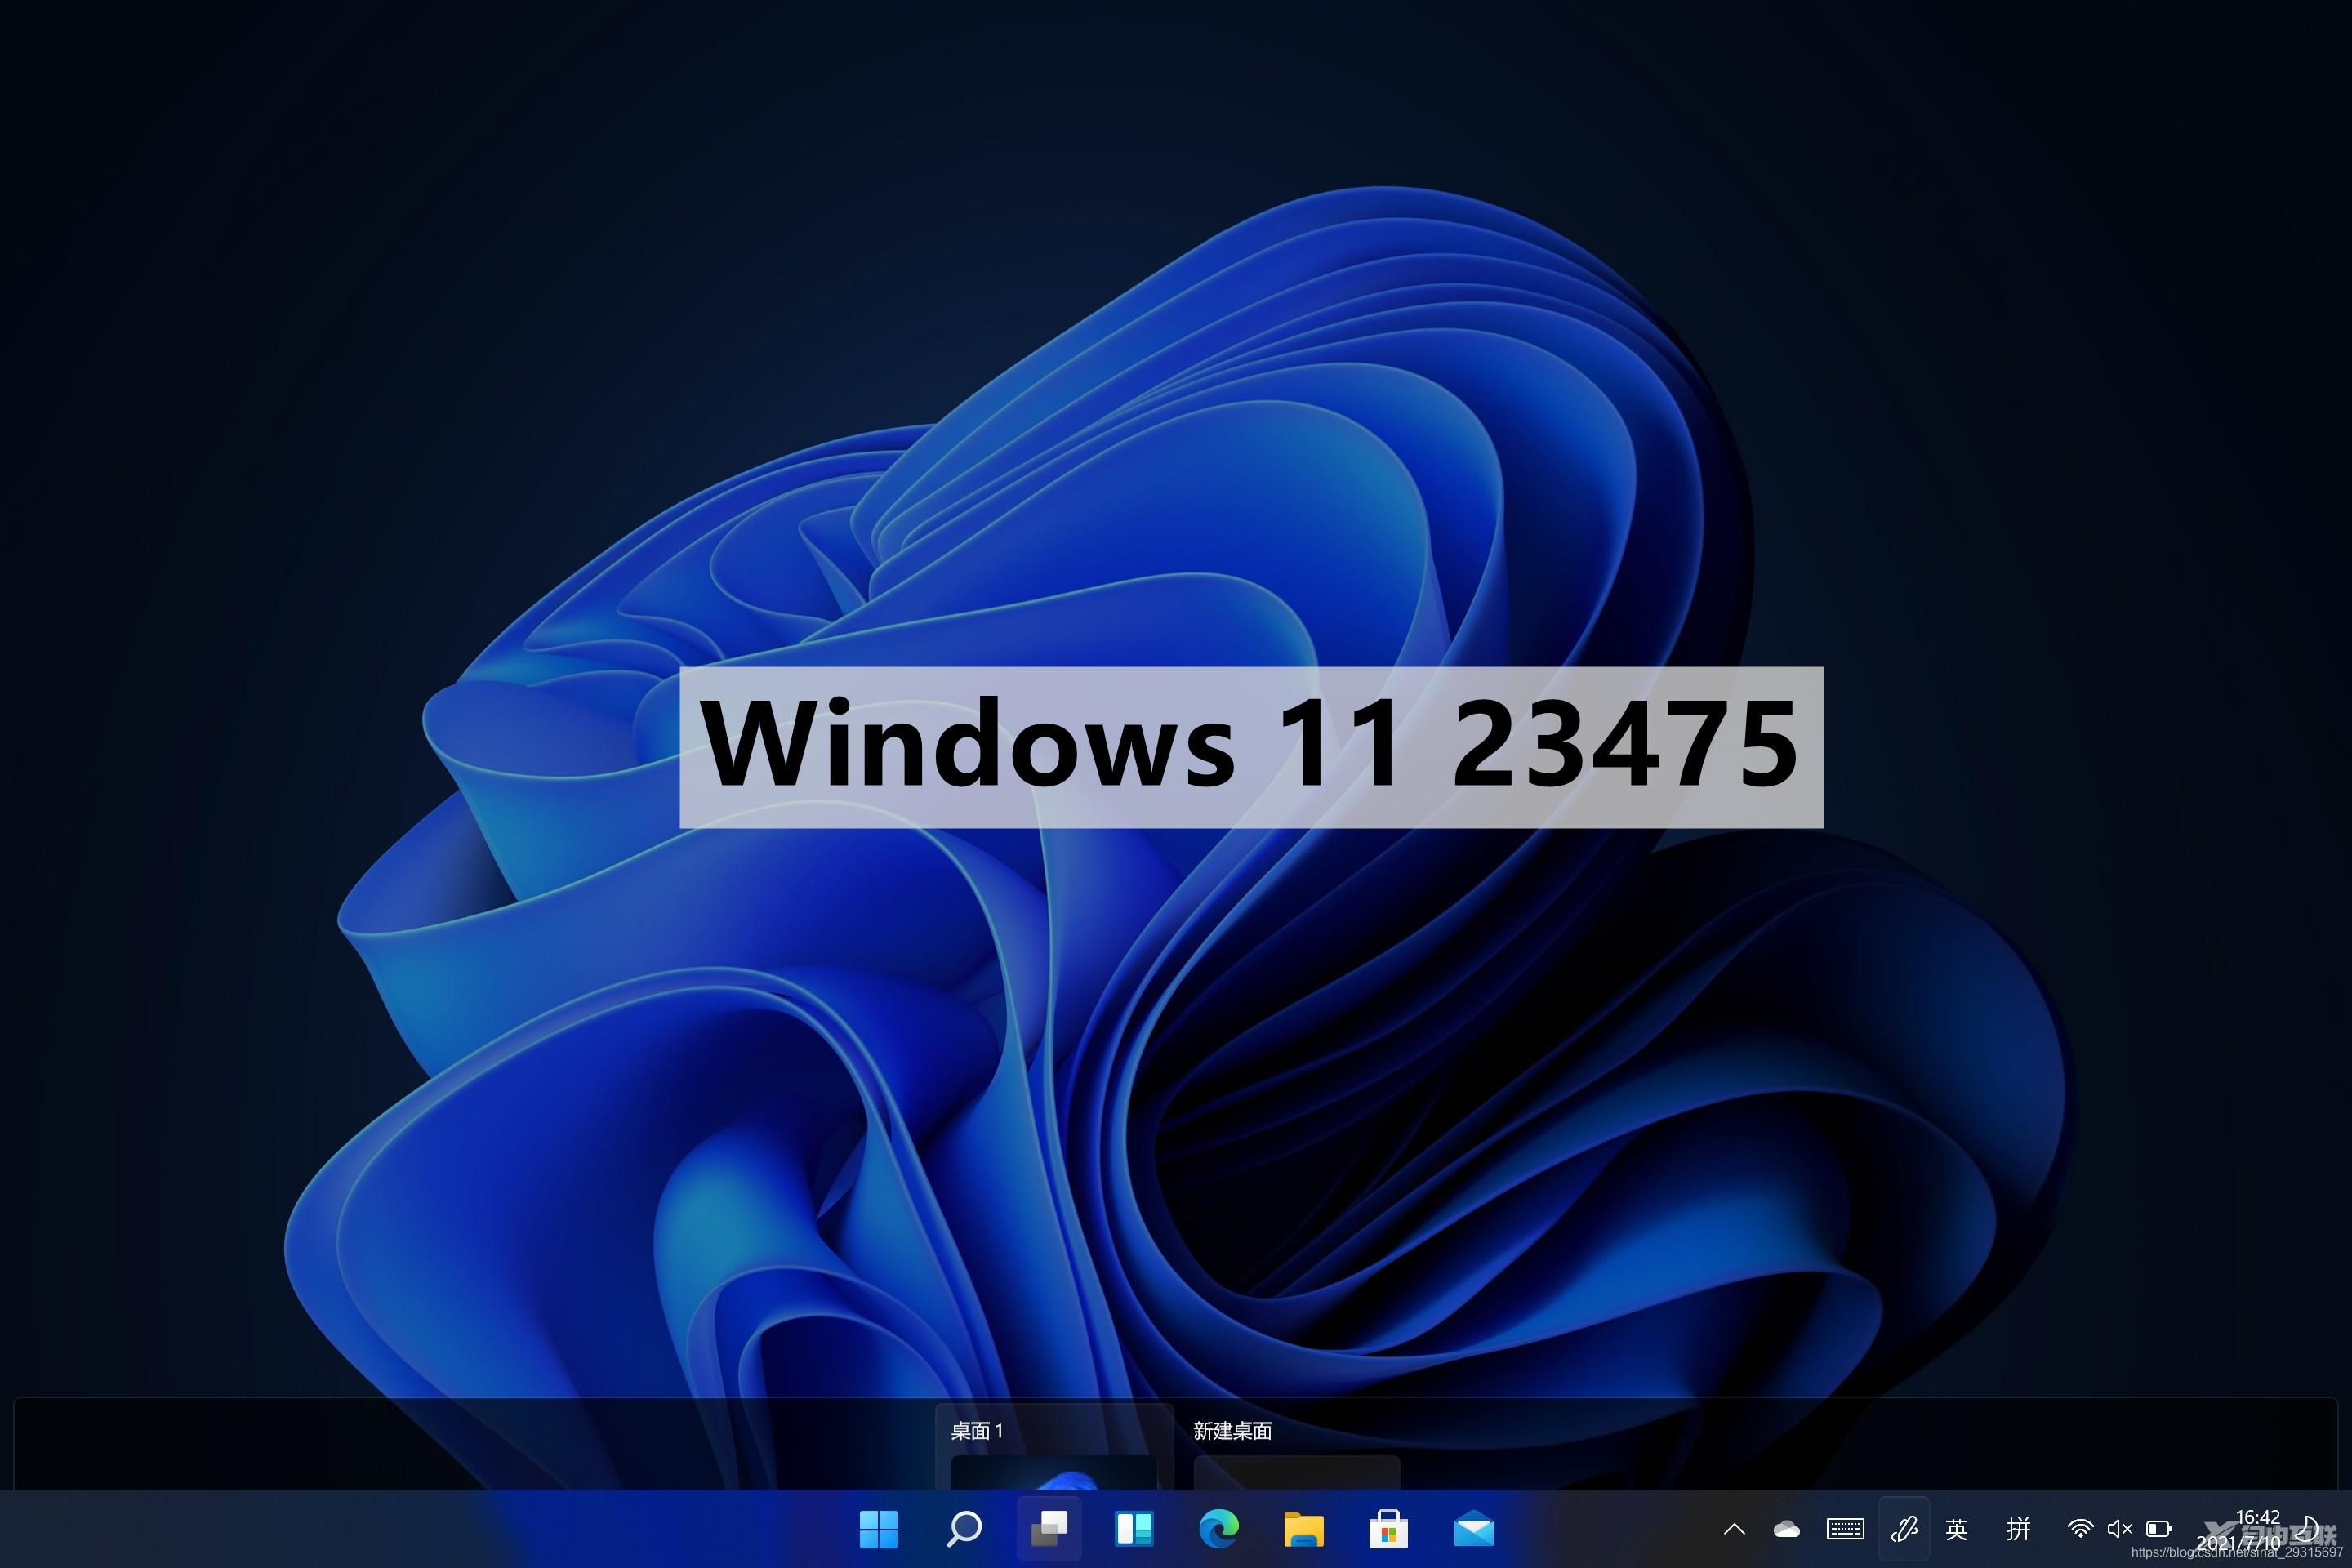
Task: Expand hidden tray icons with the chevron
Action: pos(1735,1529)
